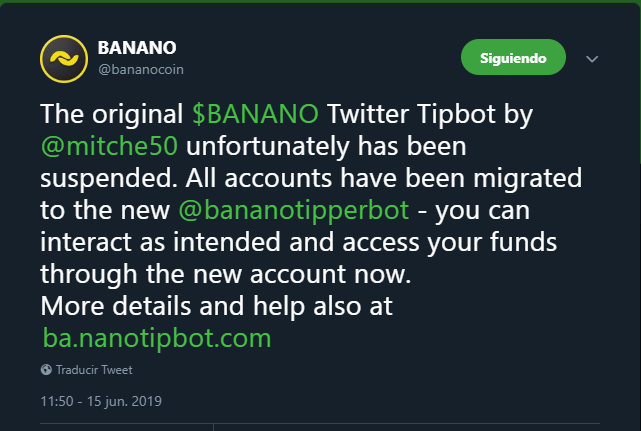Visit the @bananocoin handle

[x=141, y=70]
